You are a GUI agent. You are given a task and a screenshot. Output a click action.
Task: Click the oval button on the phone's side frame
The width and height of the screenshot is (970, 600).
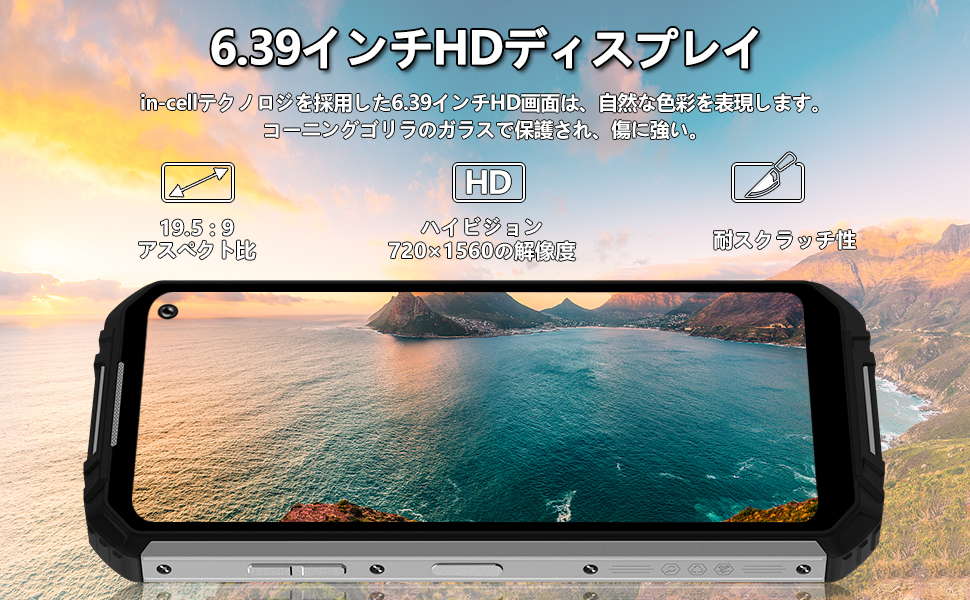click(466, 569)
